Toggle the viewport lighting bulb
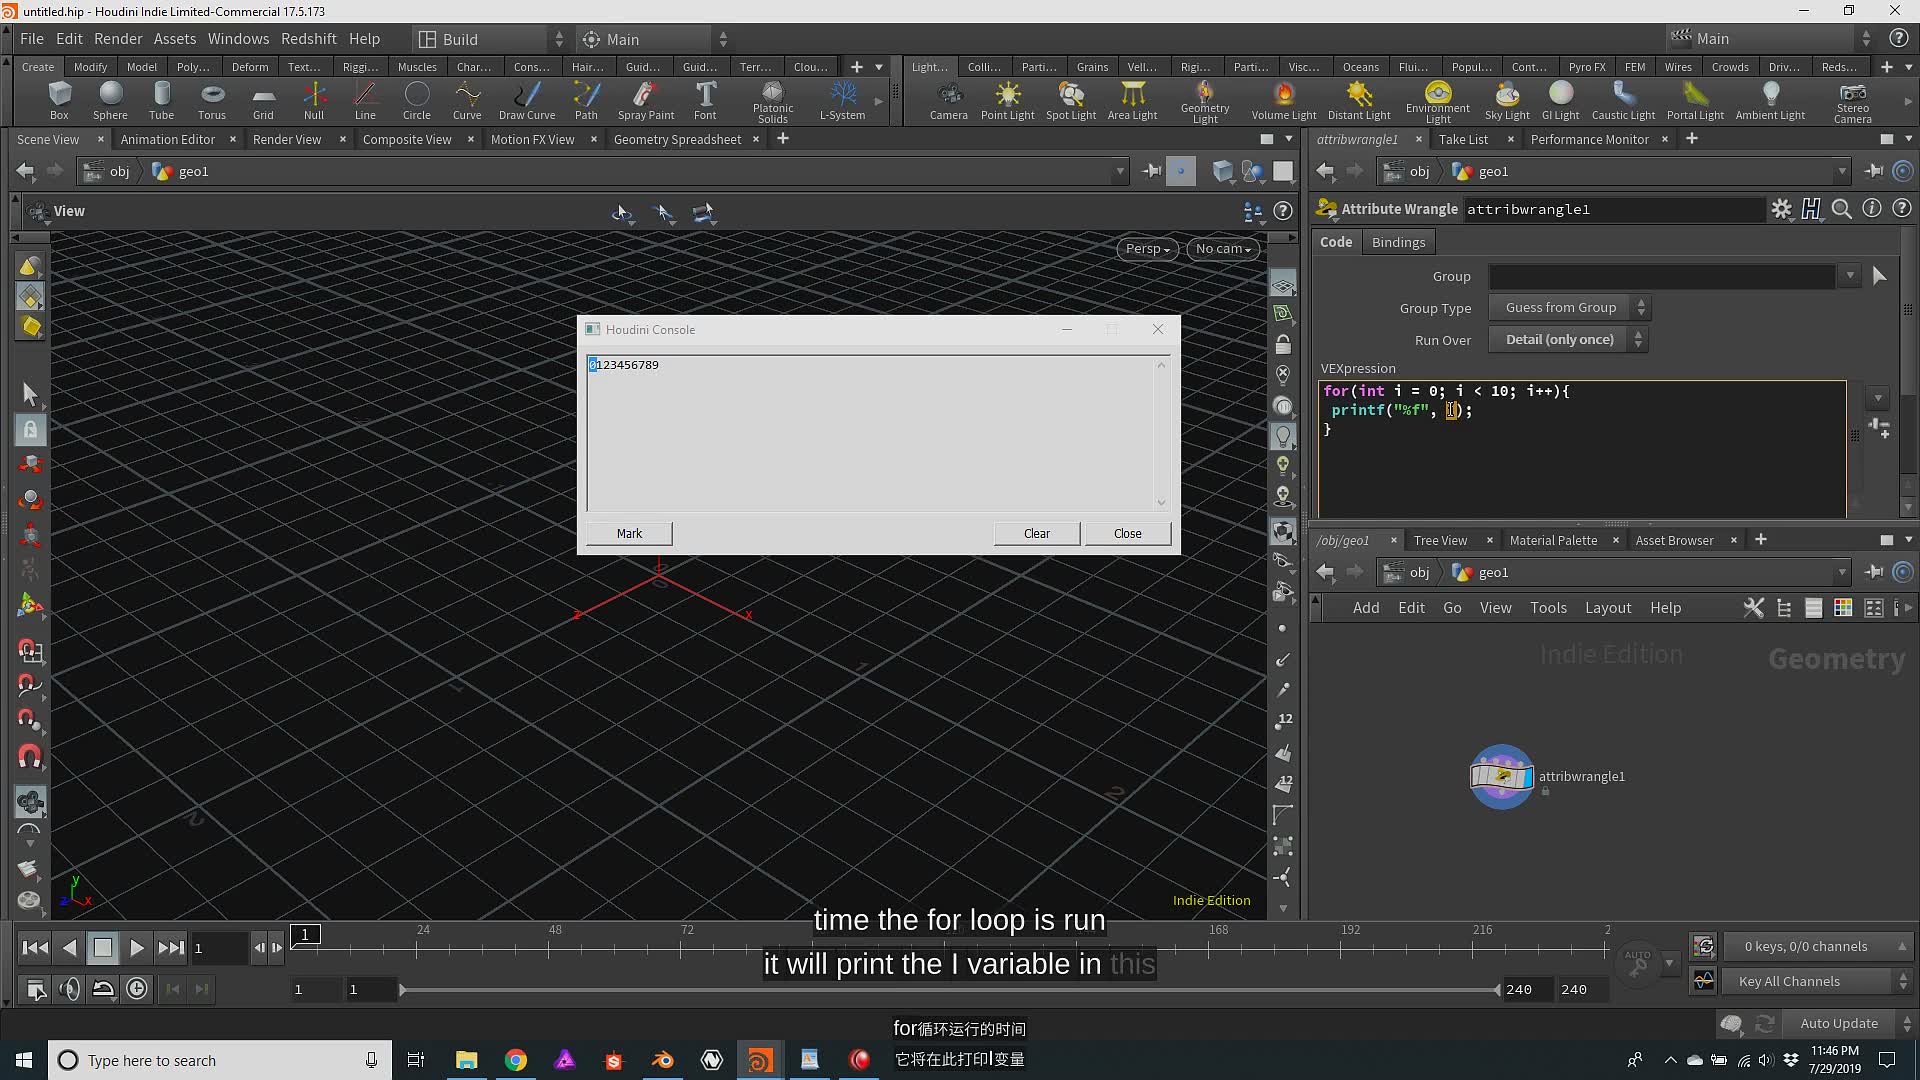This screenshot has width=1920, height=1080. [1283, 436]
